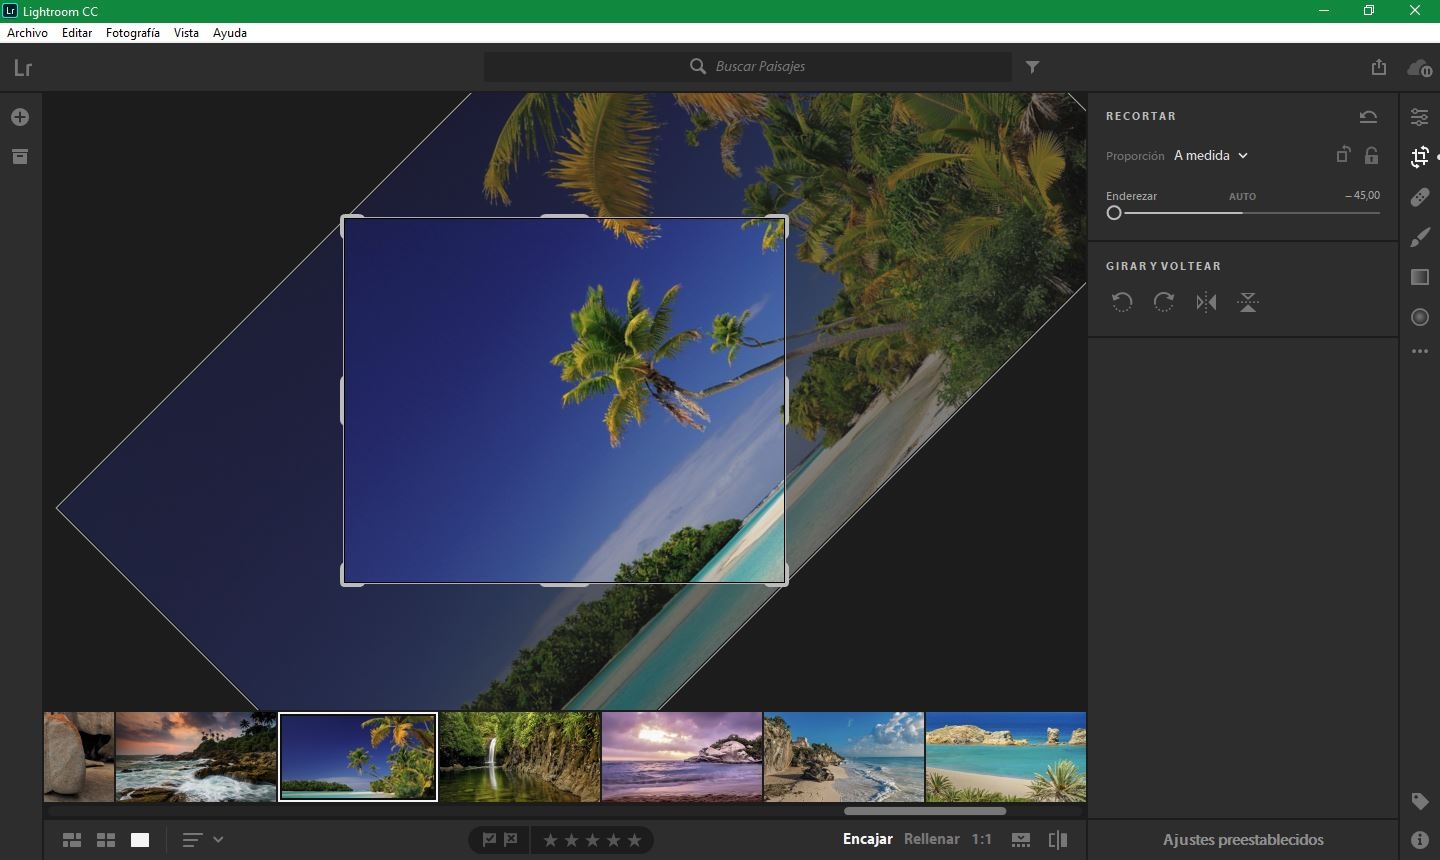Viewport: 1440px width, 860px height.
Task: Click the Add Photos plus icon
Action: [19, 117]
